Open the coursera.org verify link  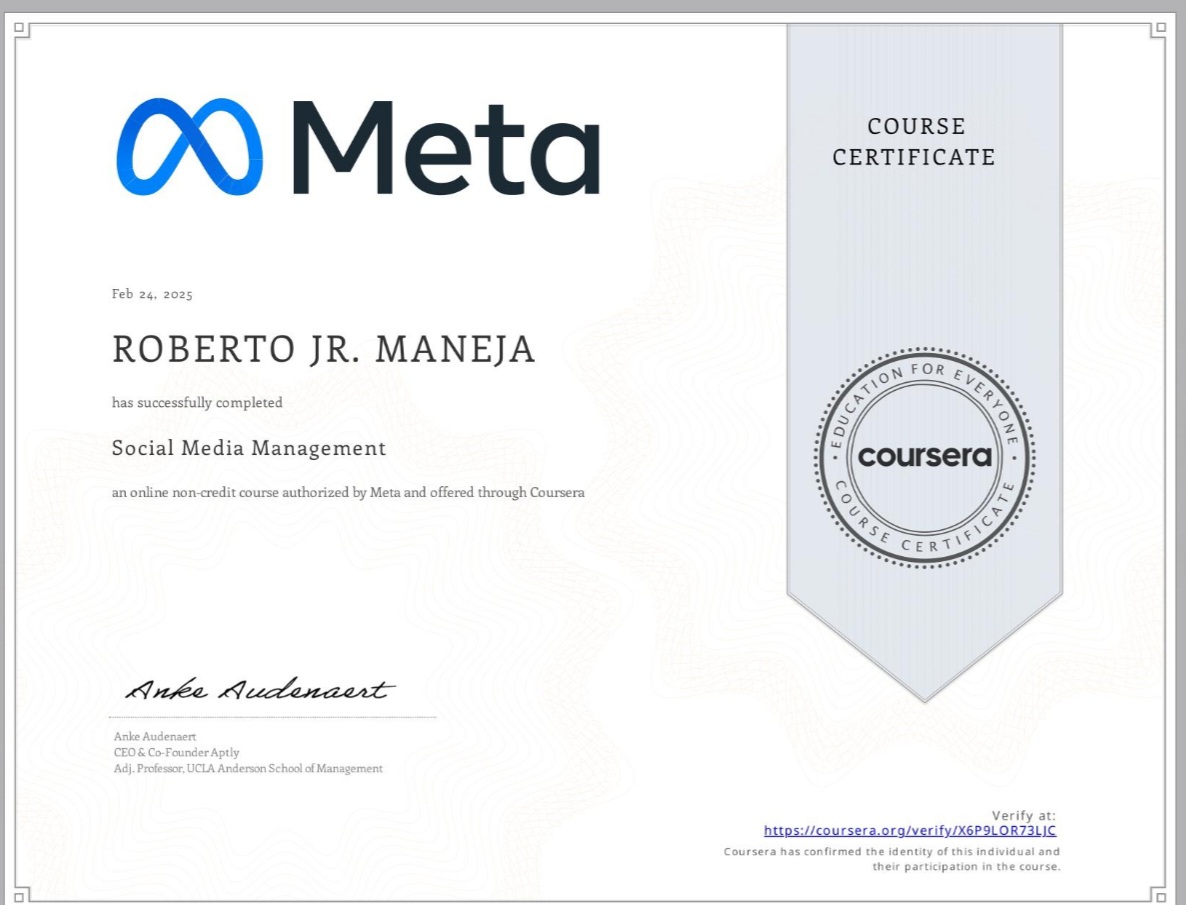tap(910, 831)
